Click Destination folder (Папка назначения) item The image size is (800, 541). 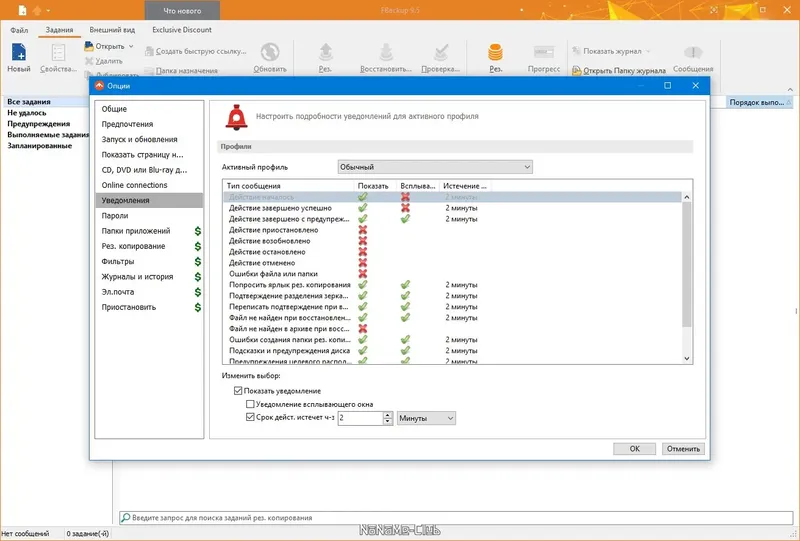click(x=181, y=71)
